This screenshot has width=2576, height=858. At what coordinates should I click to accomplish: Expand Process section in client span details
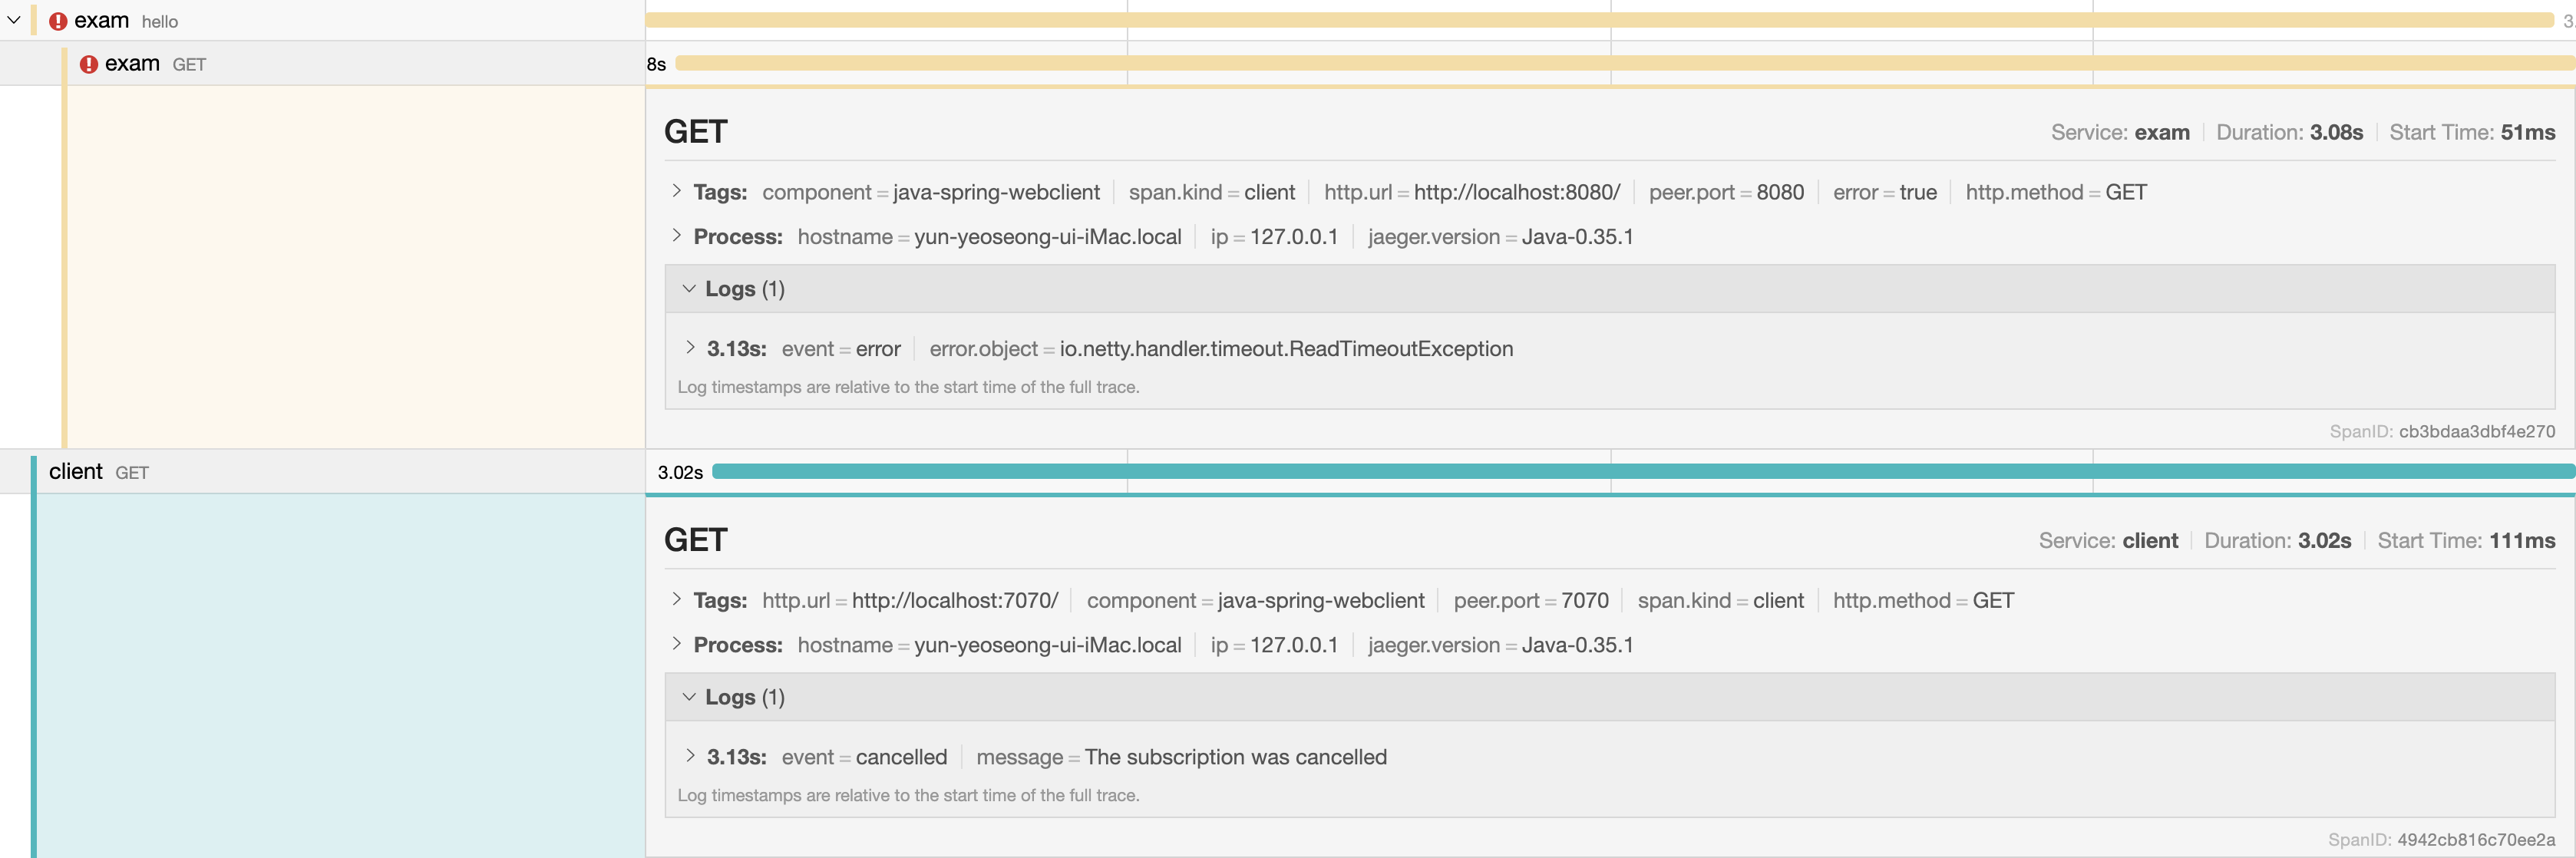677,644
